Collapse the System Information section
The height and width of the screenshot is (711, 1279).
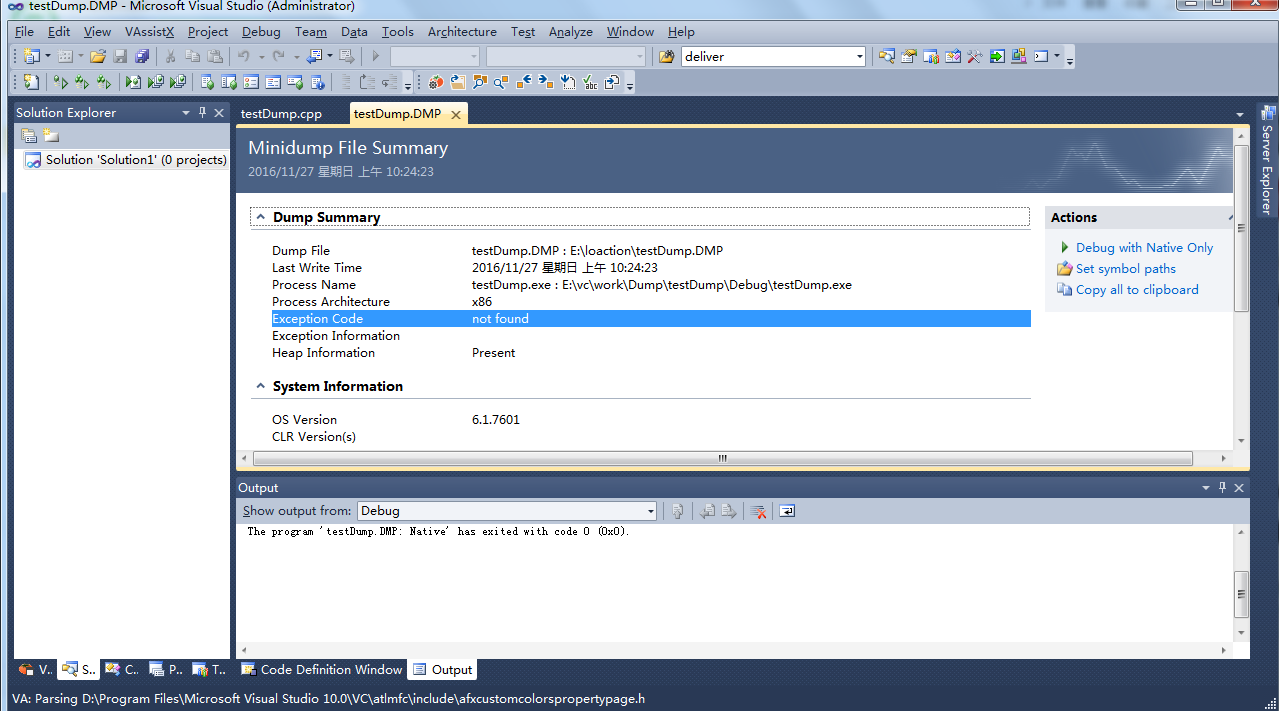pyautogui.click(x=260, y=386)
